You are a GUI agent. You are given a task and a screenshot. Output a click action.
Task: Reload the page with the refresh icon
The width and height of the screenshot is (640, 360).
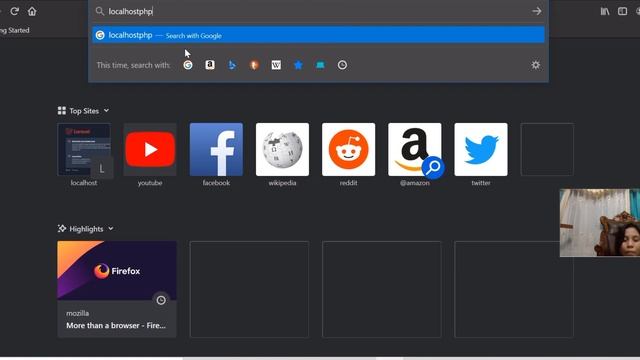(15, 11)
